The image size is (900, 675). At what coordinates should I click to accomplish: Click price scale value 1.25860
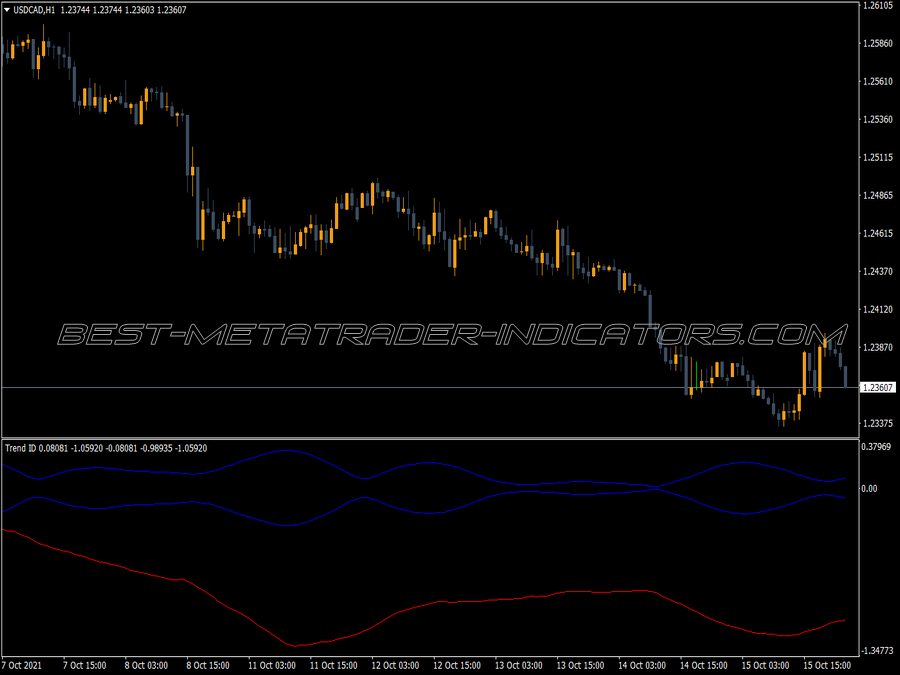tap(878, 43)
